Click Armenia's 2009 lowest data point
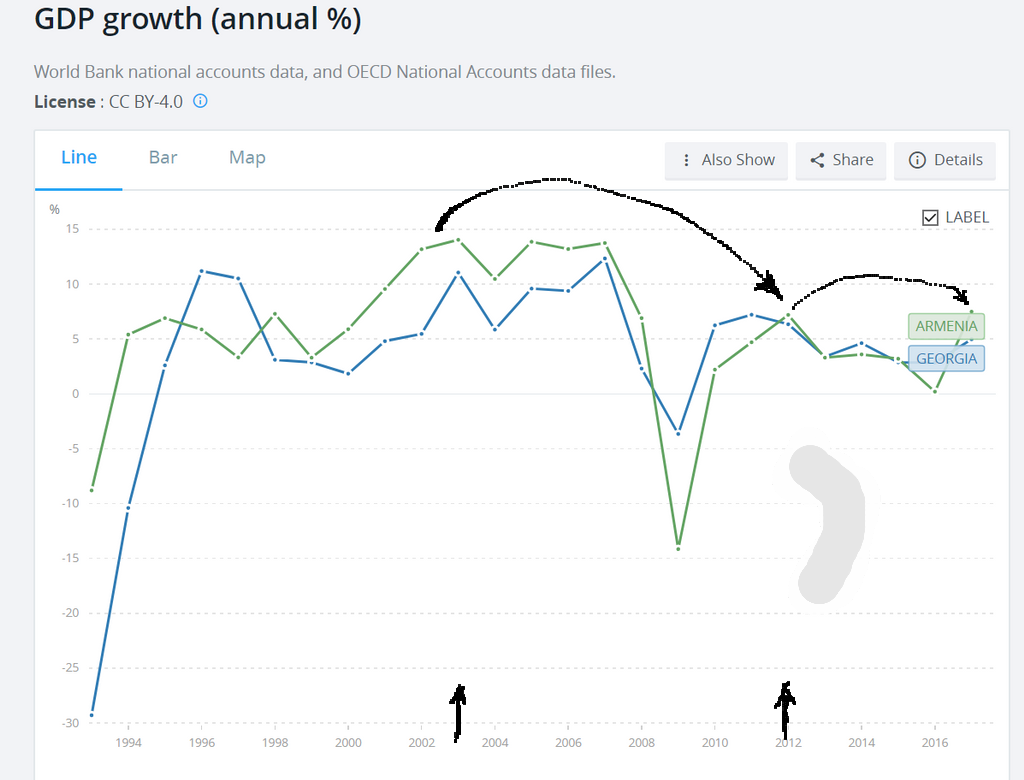1024x780 pixels. click(x=678, y=548)
